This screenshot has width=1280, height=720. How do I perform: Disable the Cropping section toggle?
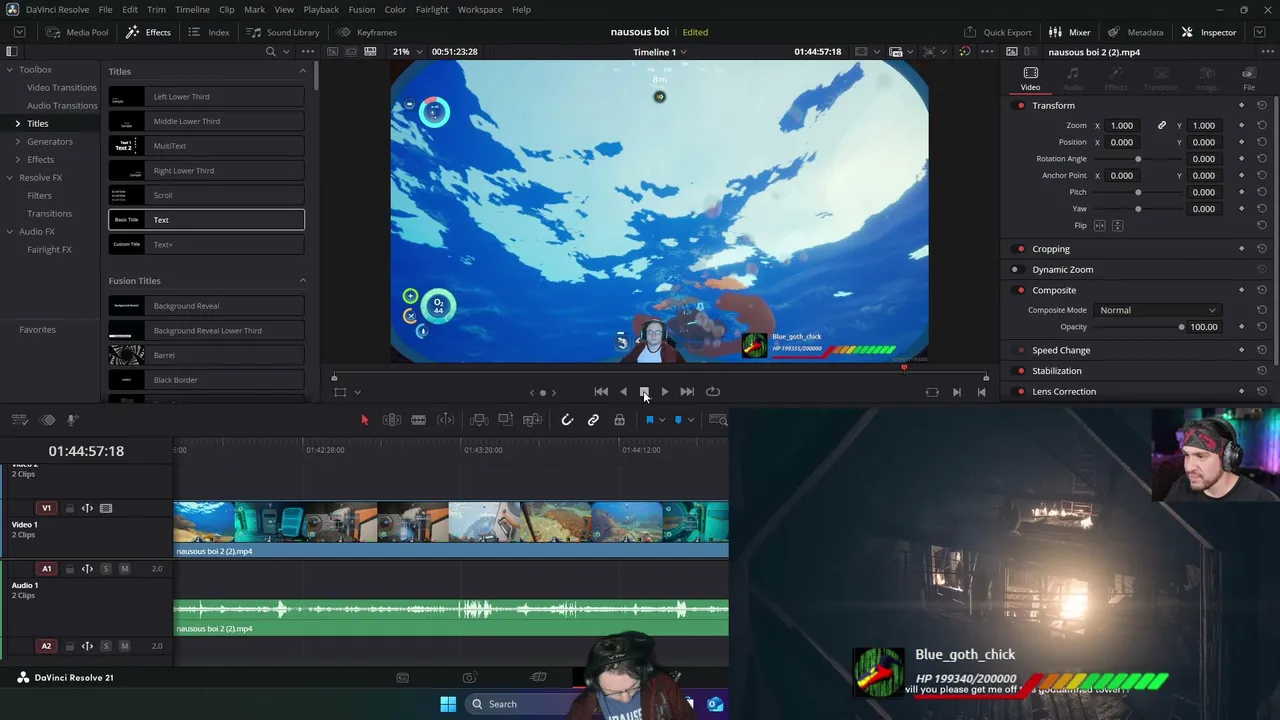click(1020, 249)
